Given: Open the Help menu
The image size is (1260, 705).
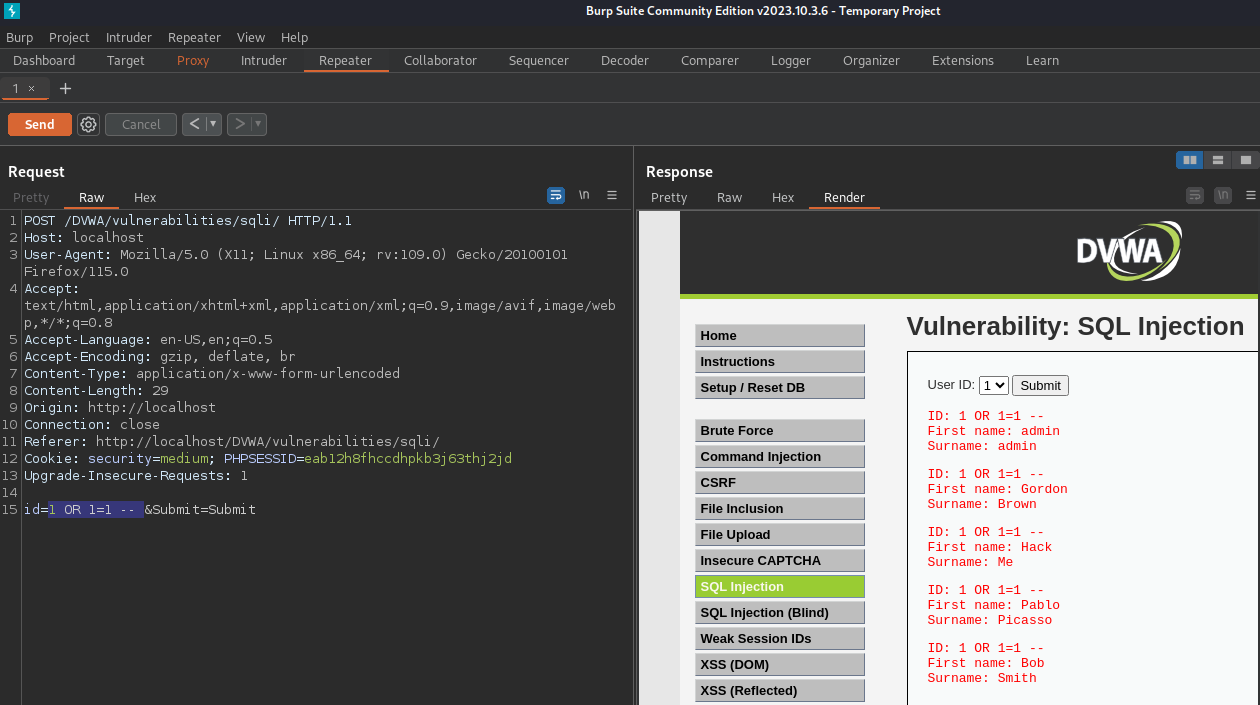Looking at the screenshot, I should 294,37.
